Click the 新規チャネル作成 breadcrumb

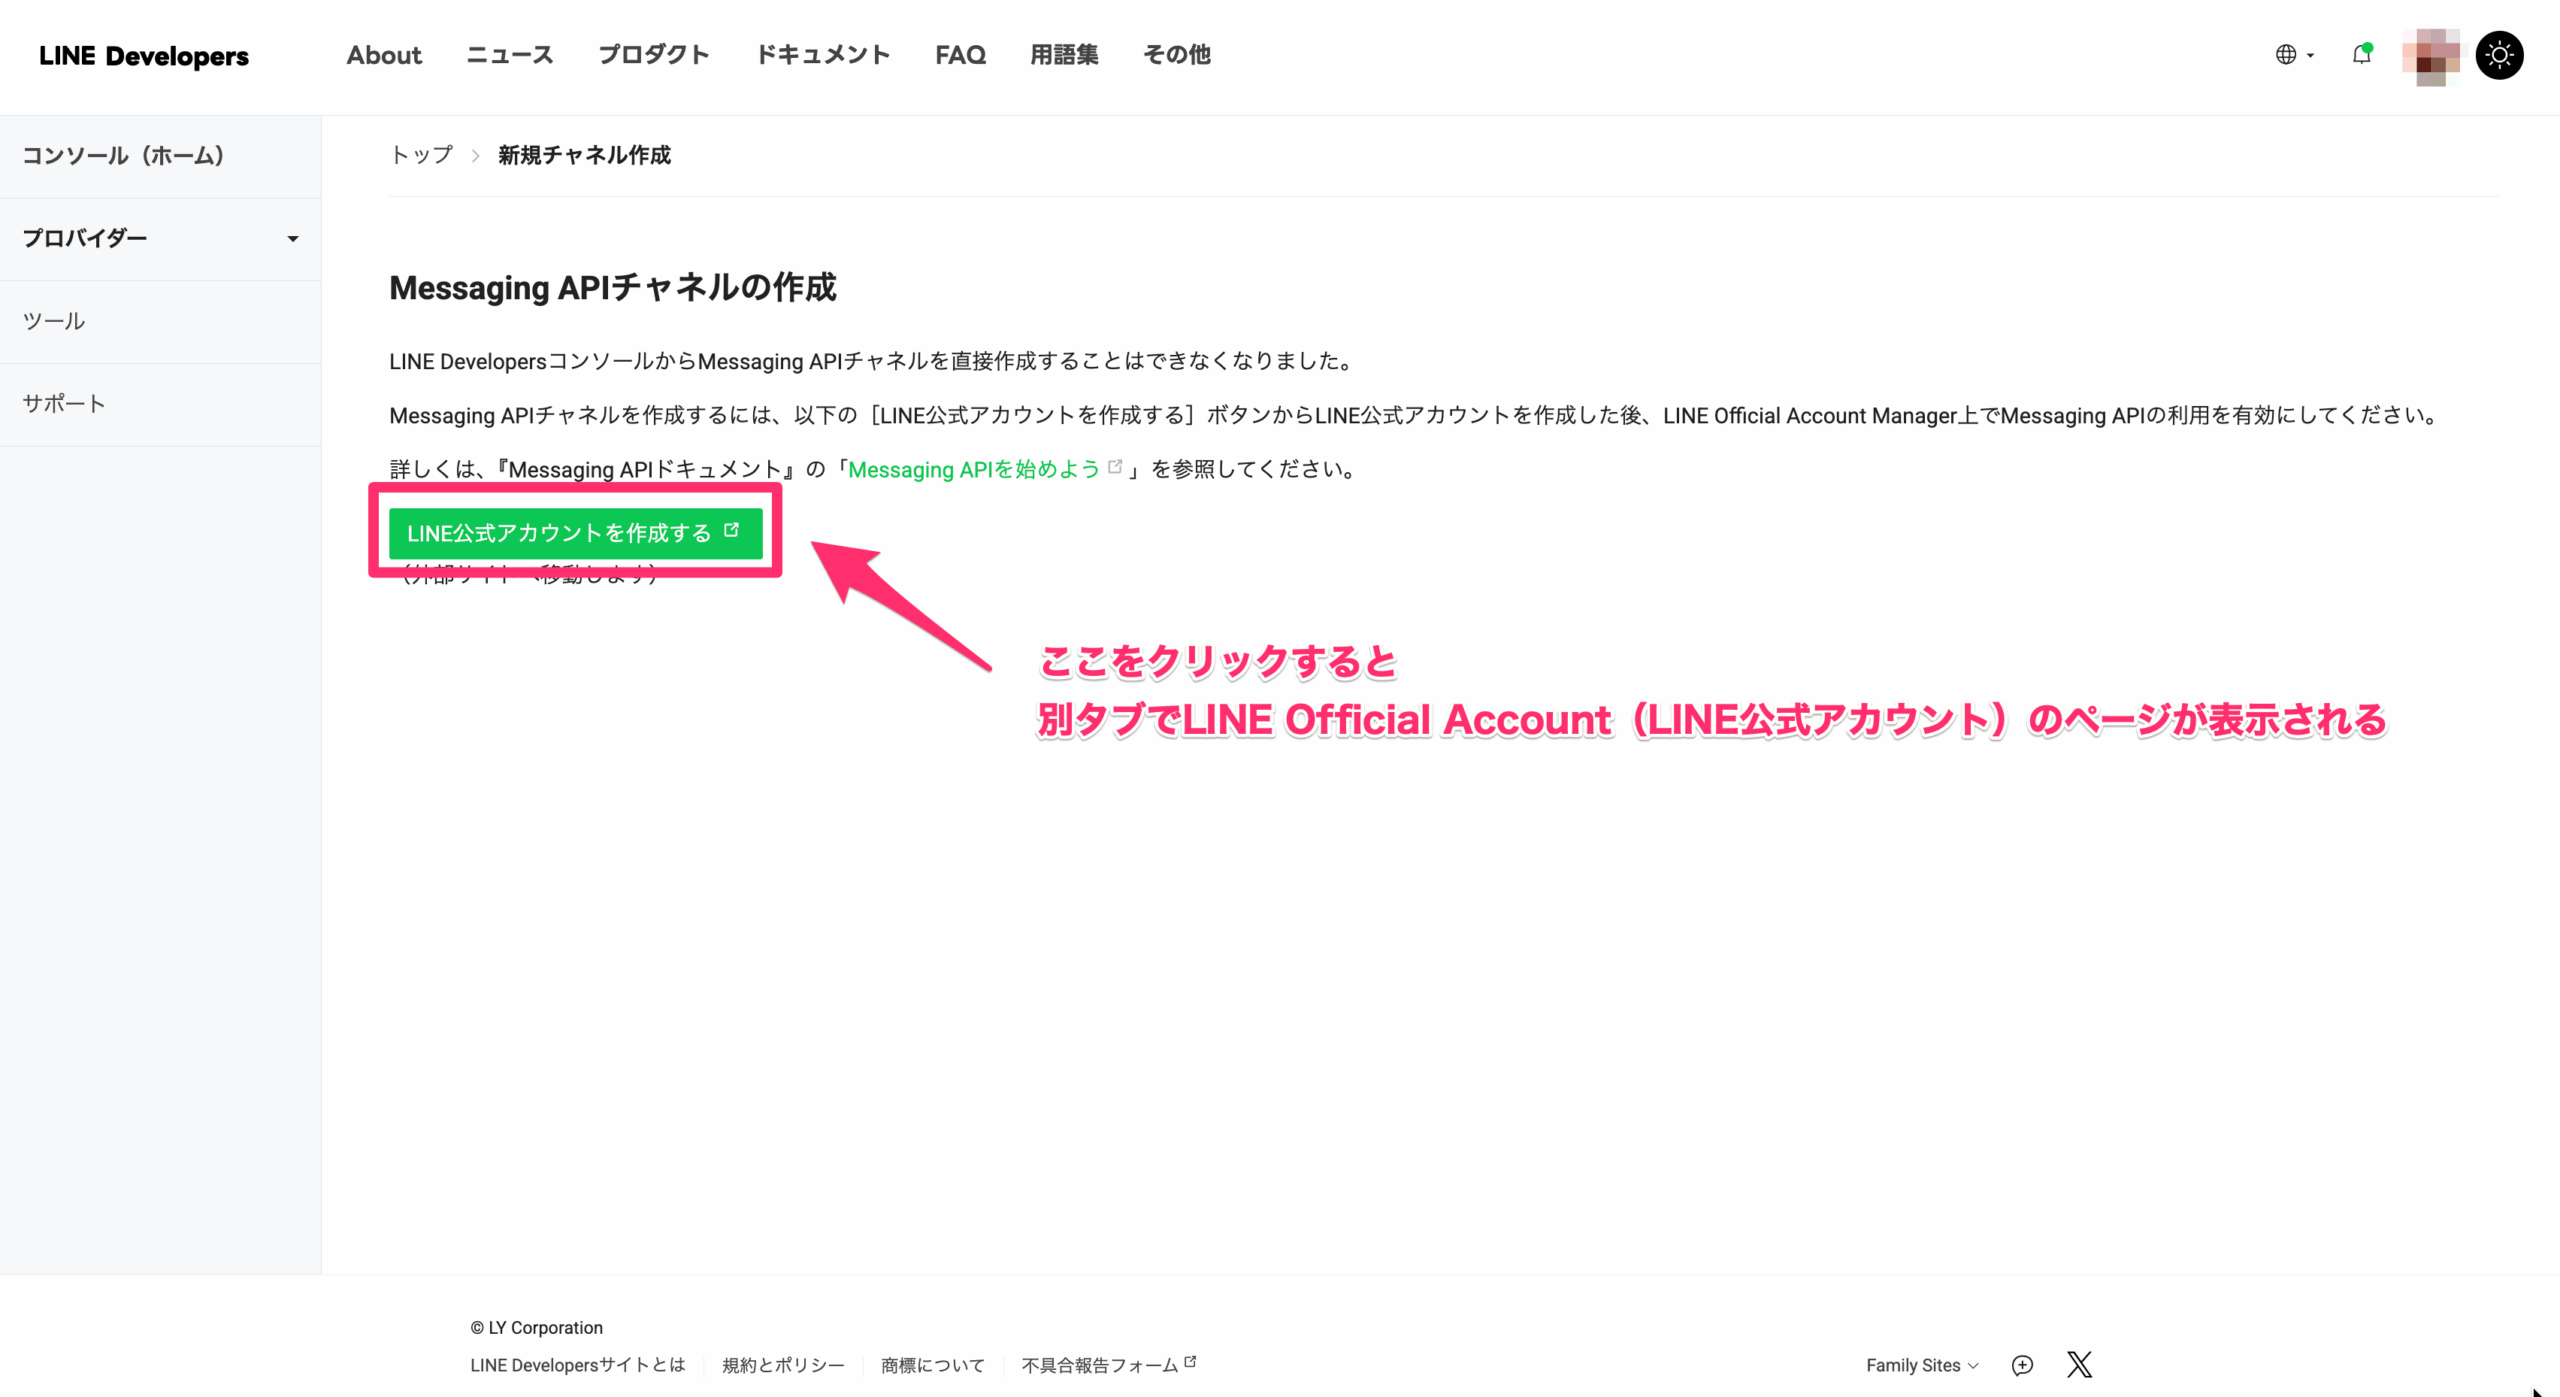584,155
